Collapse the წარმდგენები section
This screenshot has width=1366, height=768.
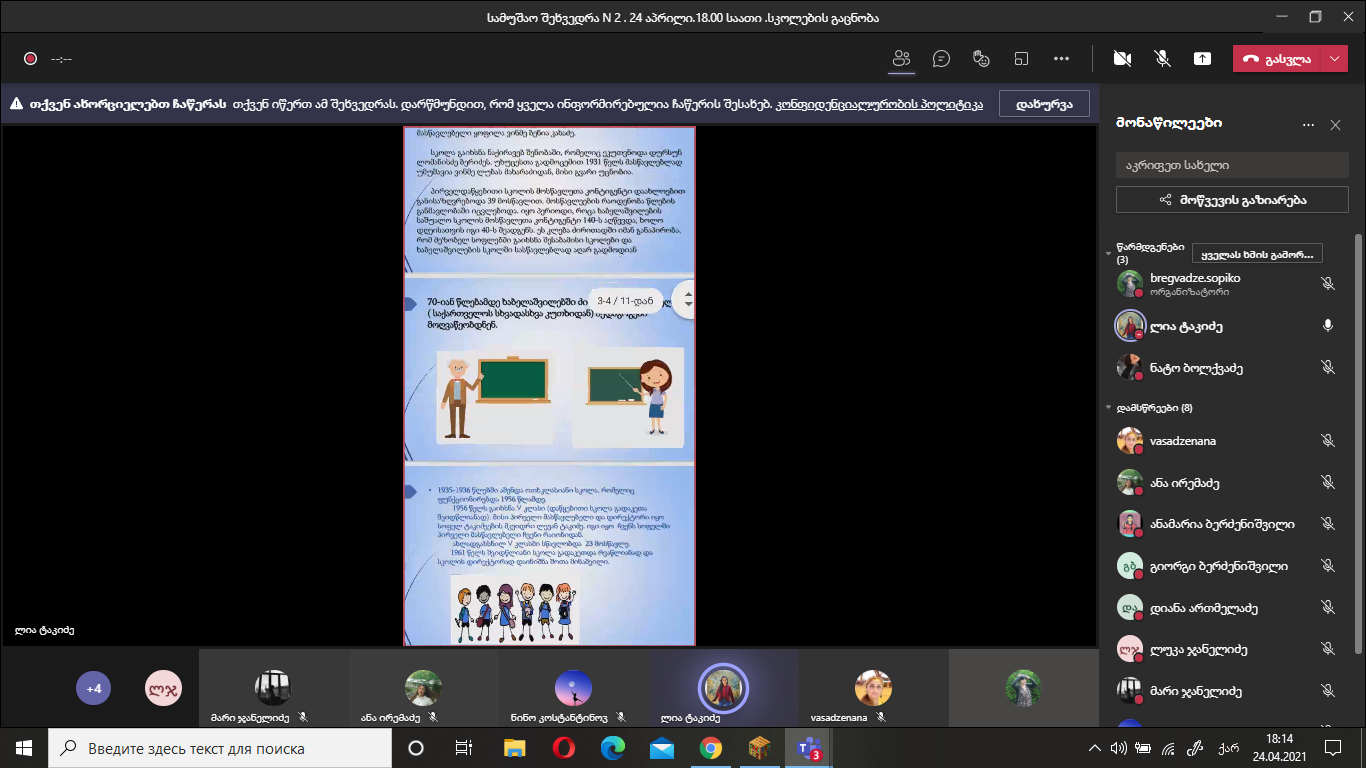1109,253
